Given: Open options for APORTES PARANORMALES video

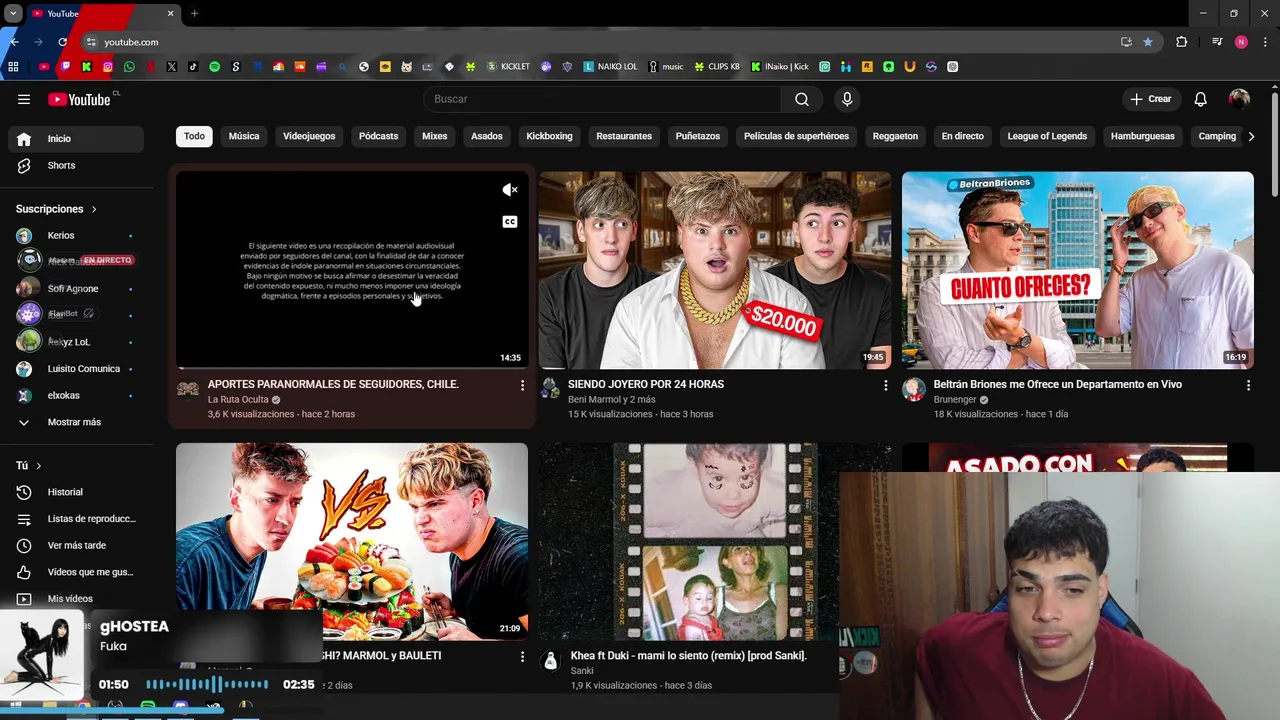Looking at the screenshot, I should (522, 385).
